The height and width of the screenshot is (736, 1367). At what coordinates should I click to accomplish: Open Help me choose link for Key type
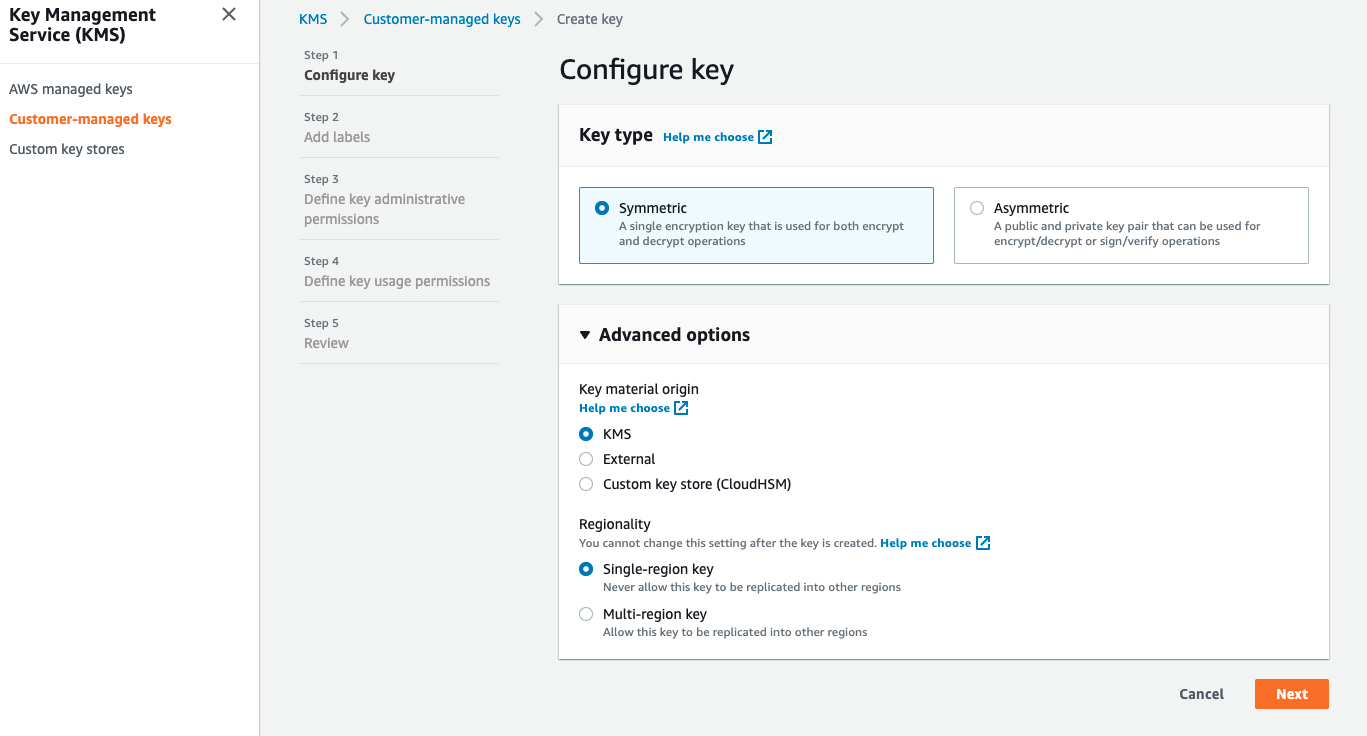708,137
